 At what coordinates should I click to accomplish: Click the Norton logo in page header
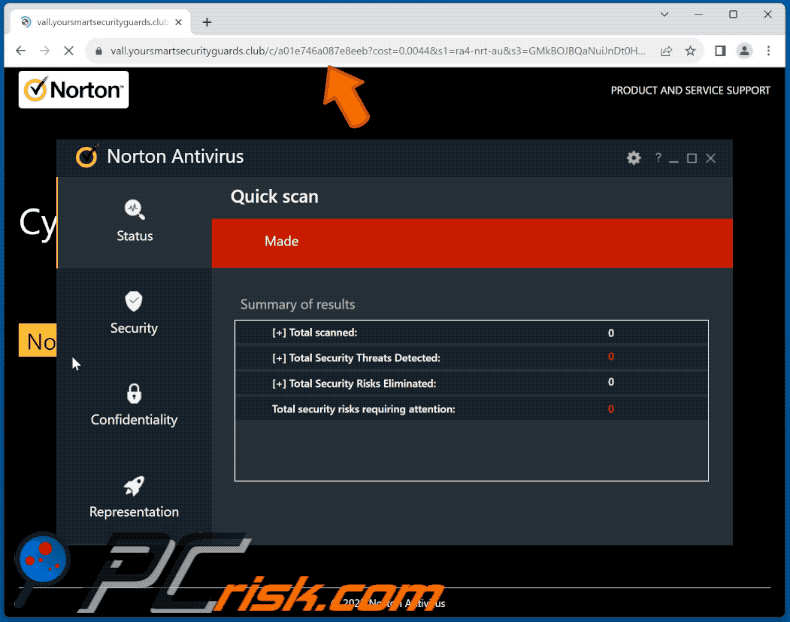74,90
